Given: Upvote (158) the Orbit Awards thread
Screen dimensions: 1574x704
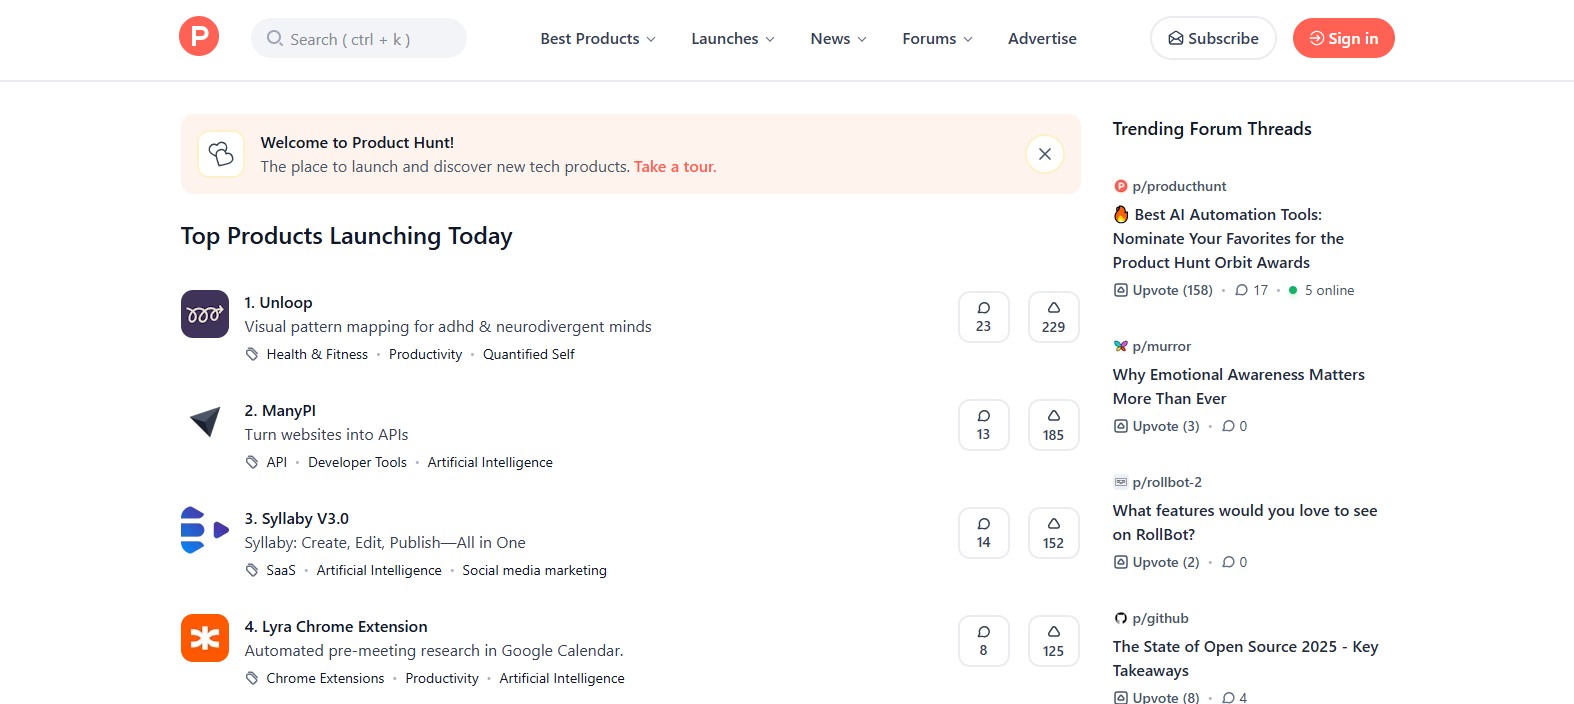Looking at the screenshot, I should point(1163,290).
